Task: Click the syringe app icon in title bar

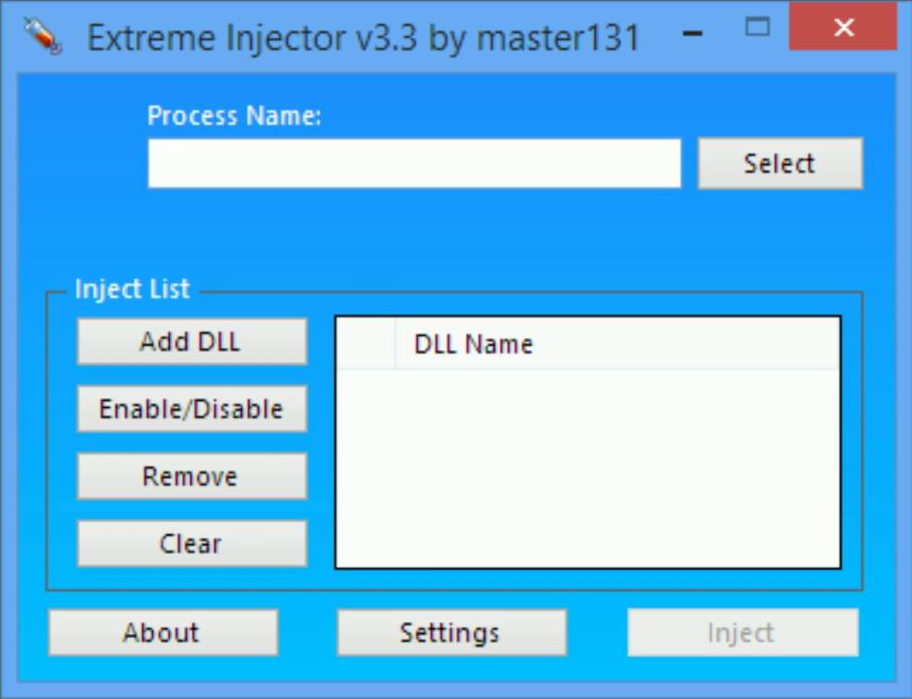Action: (42, 35)
